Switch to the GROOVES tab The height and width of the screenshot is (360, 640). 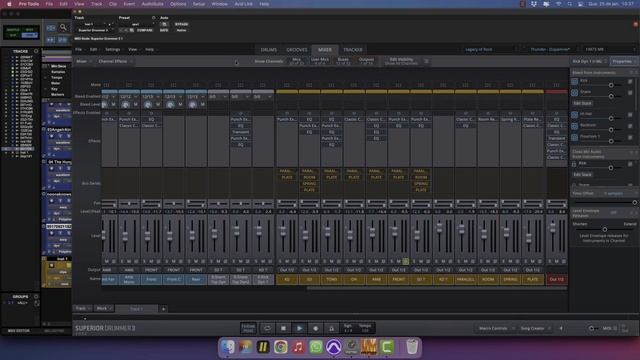tap(297, 50)
